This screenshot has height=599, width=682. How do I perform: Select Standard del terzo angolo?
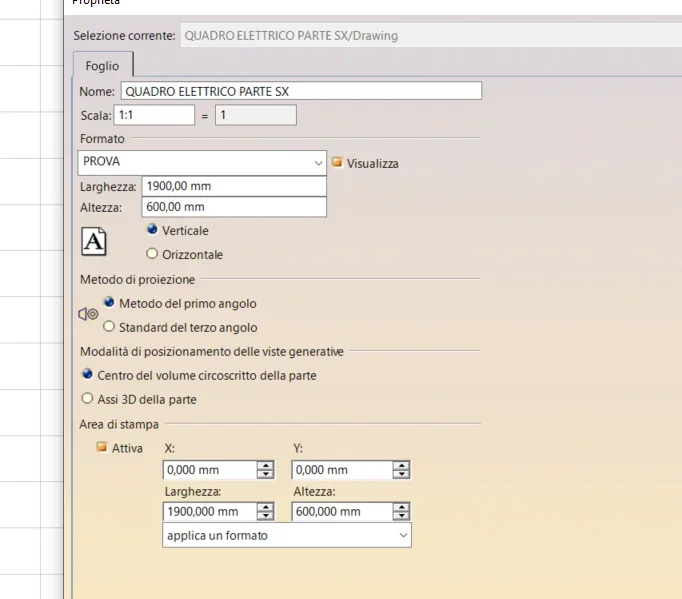click(109, 326)
